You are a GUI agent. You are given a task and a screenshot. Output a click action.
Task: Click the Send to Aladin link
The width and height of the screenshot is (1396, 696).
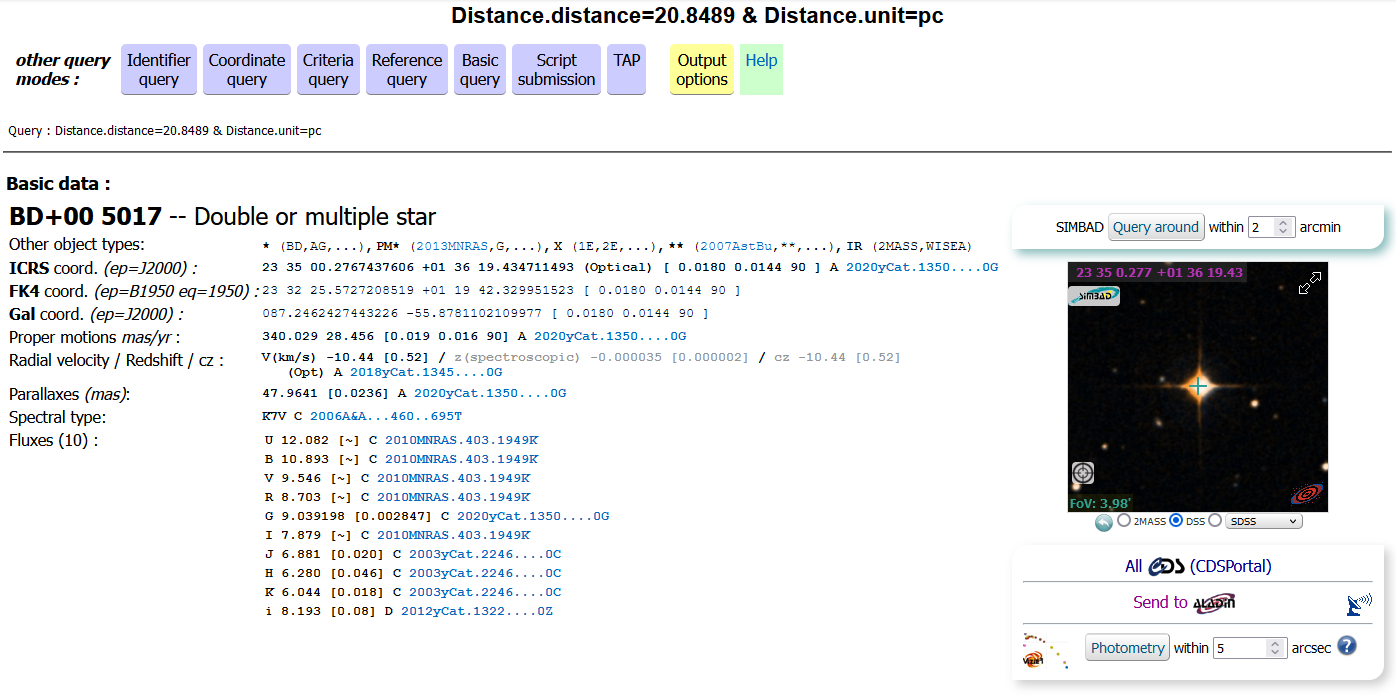pyautogui.click(x=1185, y=602)
